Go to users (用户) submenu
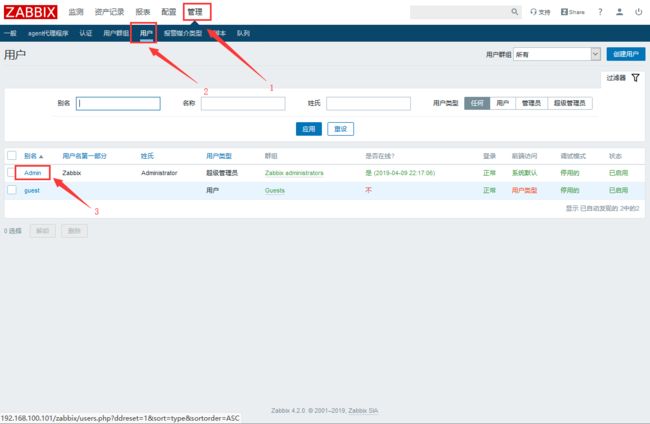 click(146, 33)
